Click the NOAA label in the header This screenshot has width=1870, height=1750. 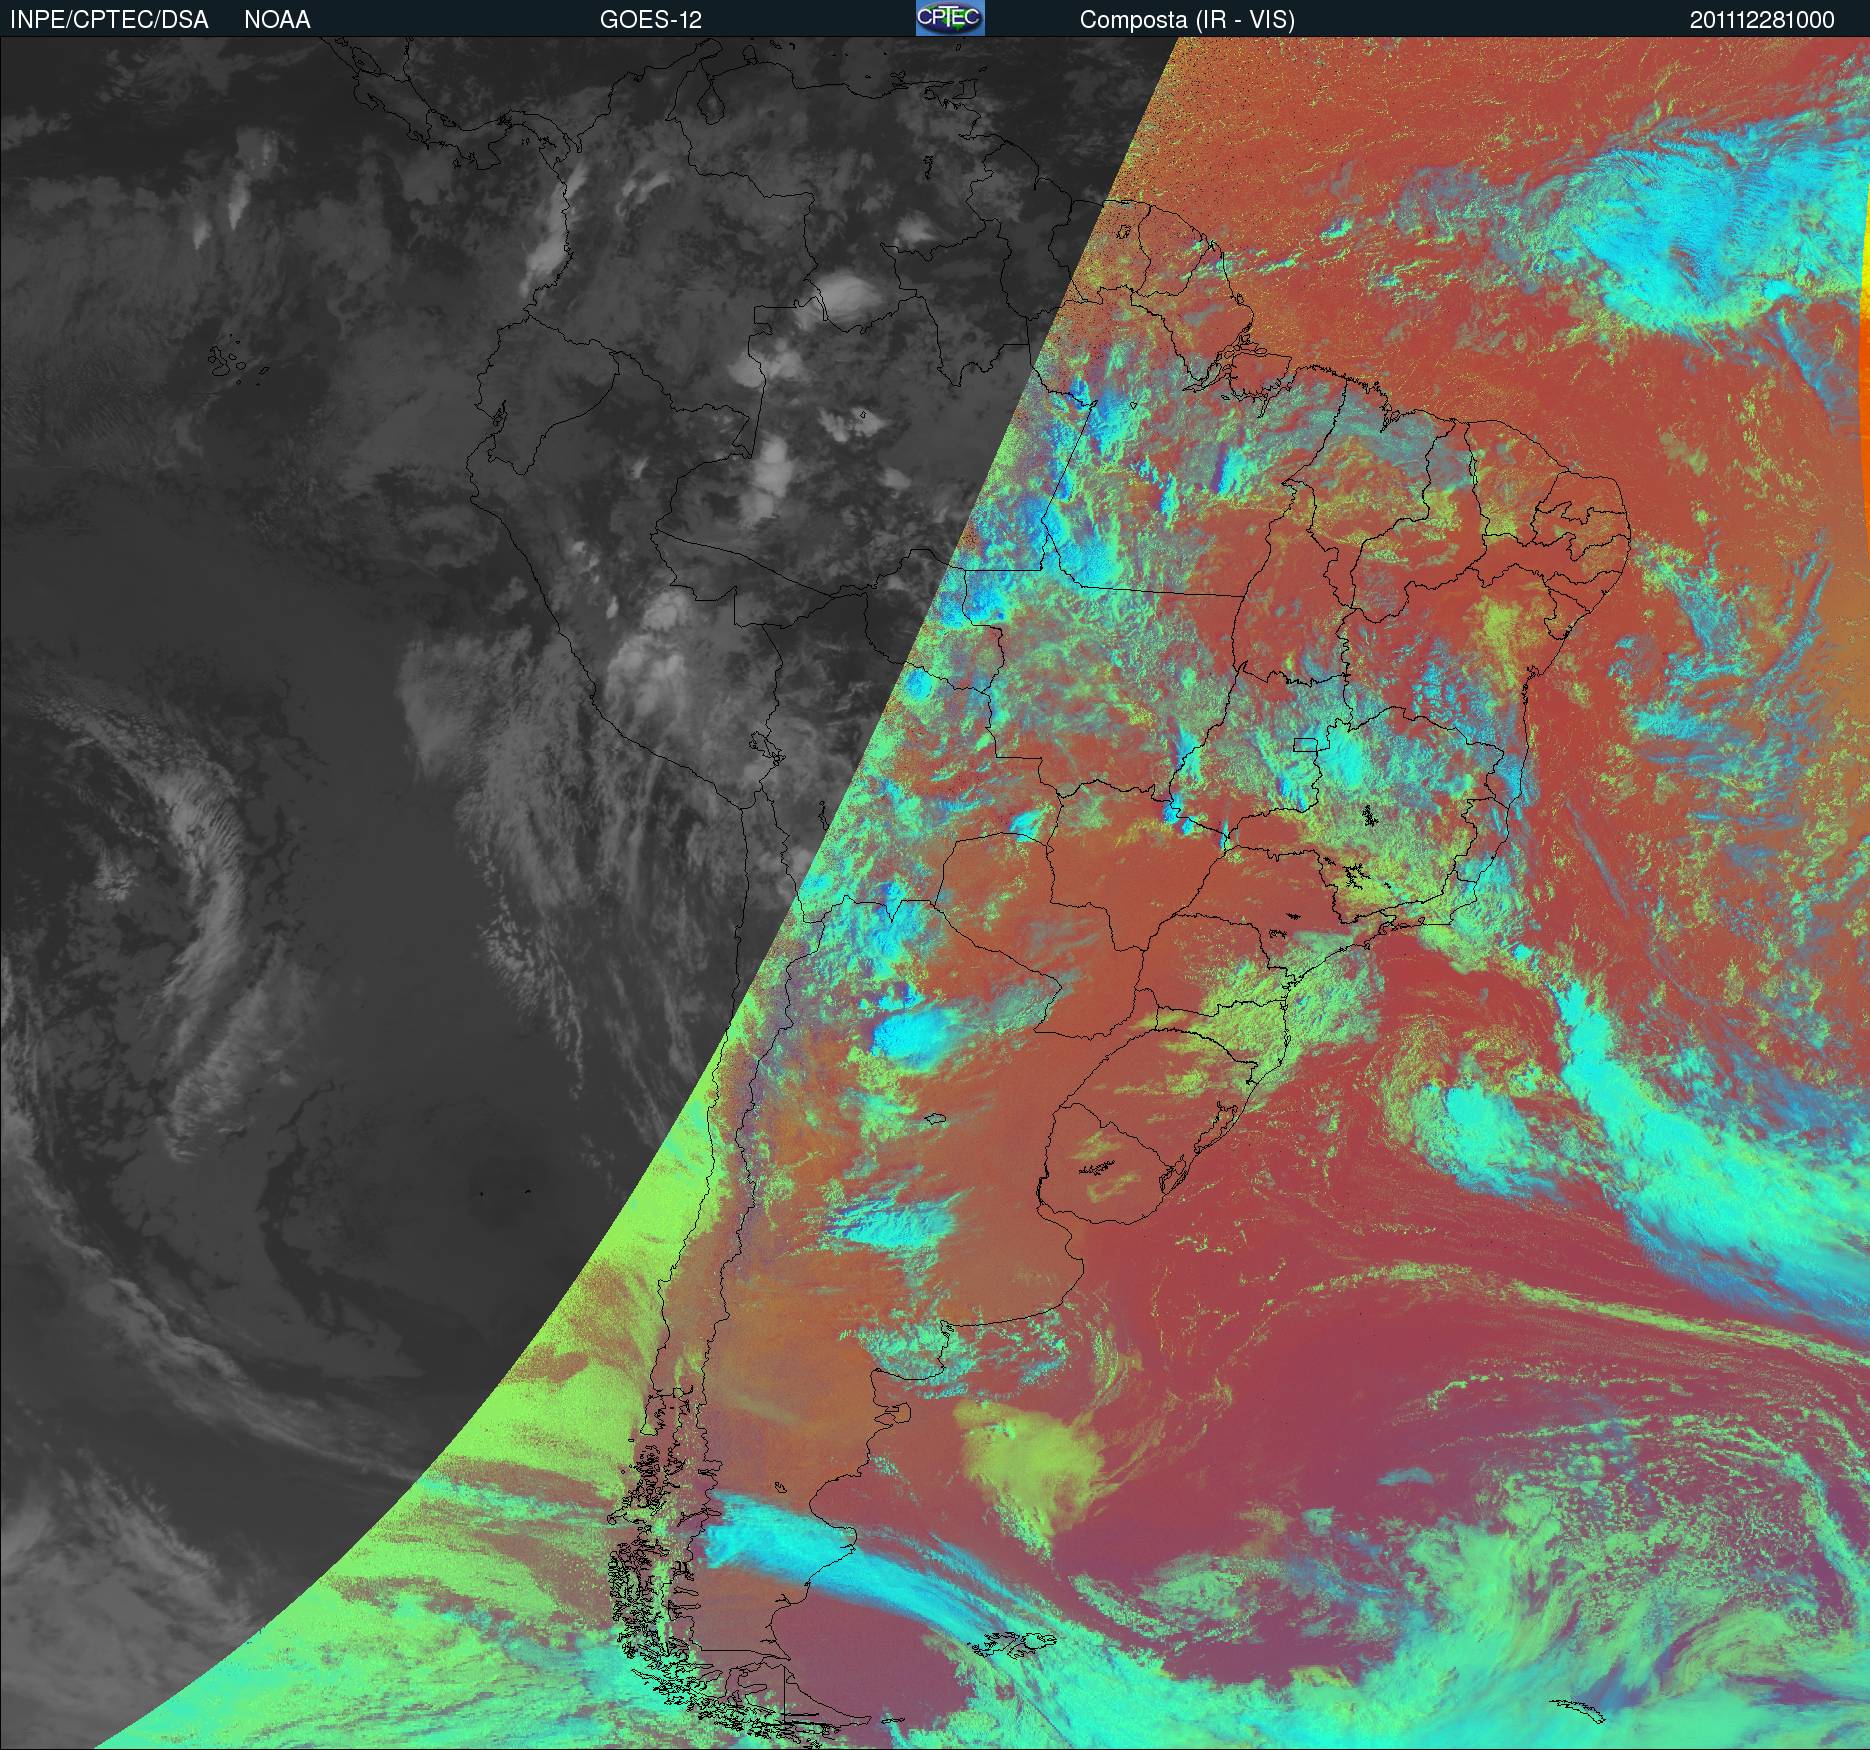click(x=277, y=20)
